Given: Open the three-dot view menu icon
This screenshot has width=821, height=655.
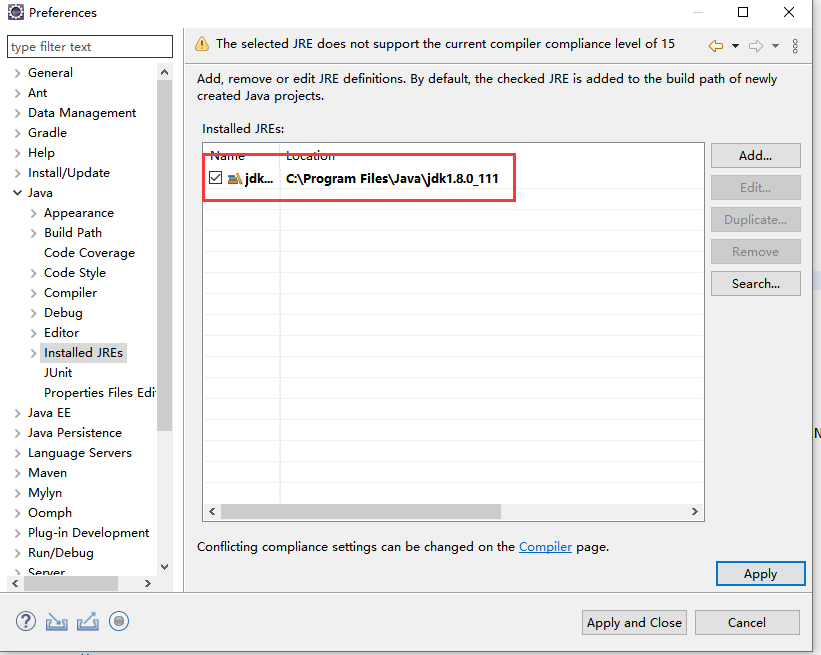Looking at the screenshot, I should click(795, 46).
